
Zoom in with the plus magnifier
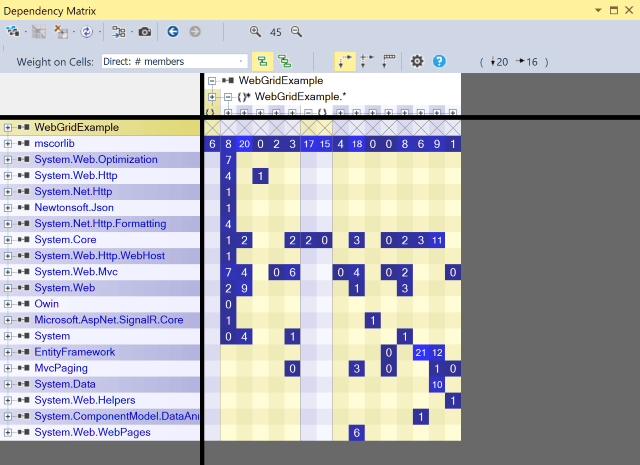[256, 31]
